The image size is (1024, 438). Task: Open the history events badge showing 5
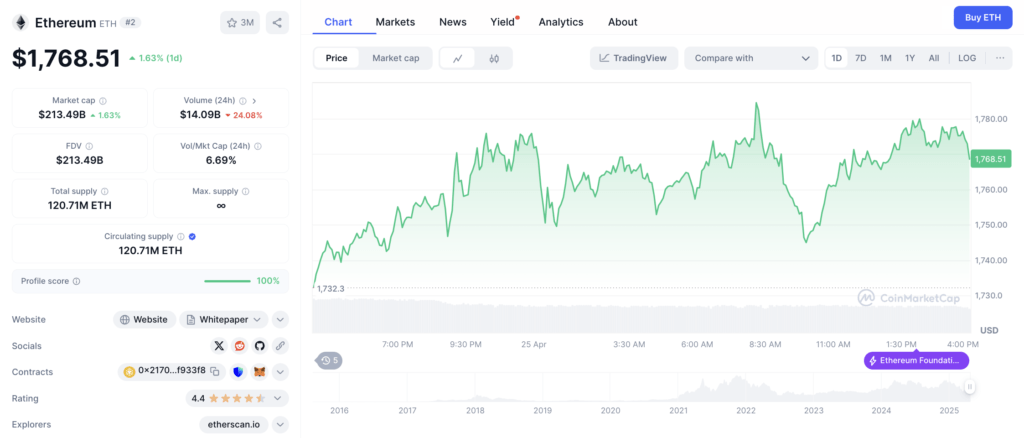pyautogui.click(x=329, y=360)
